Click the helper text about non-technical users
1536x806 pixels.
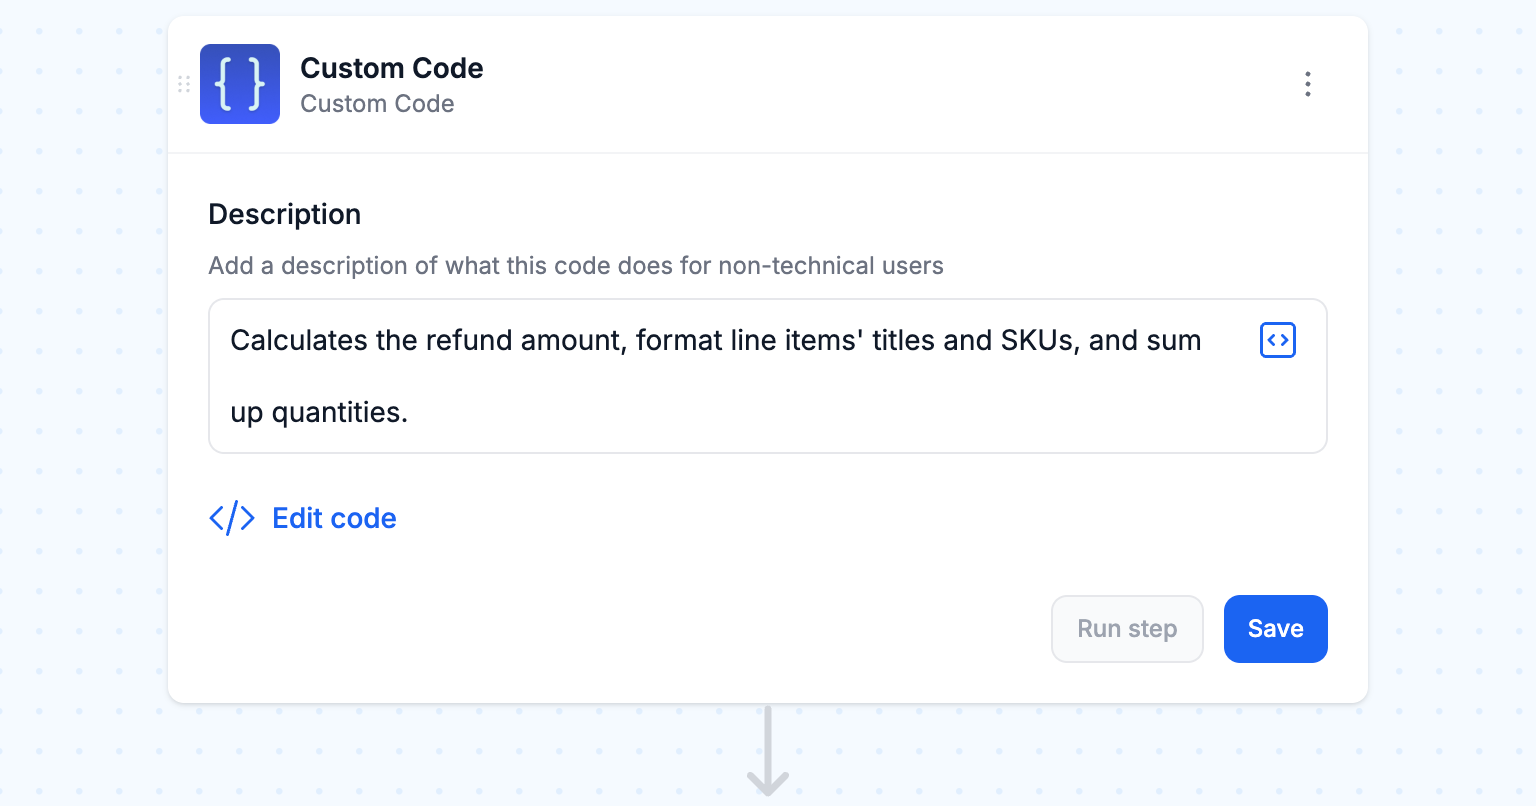tap(575, 266)
